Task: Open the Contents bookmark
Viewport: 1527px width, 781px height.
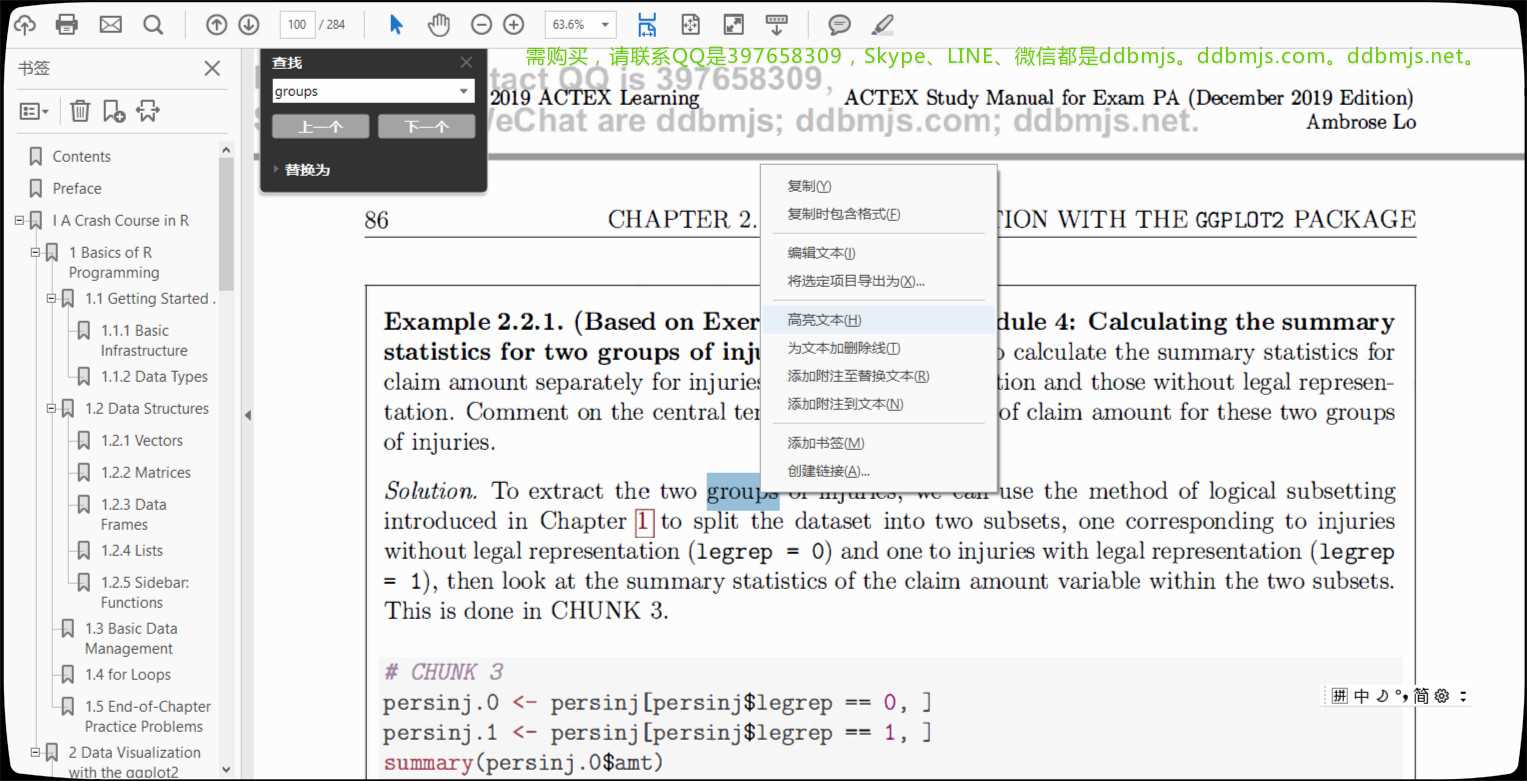Action: point(81,156)
